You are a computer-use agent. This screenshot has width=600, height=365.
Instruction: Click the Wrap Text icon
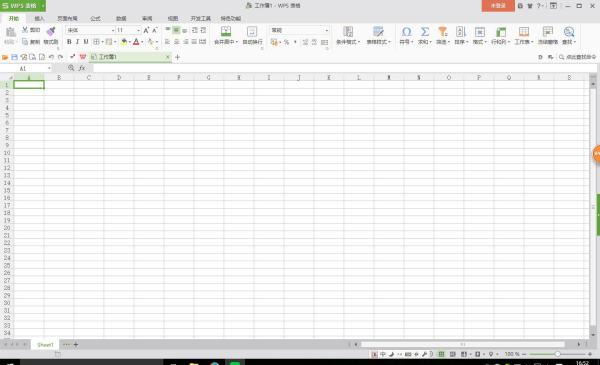click(x=252, y=31)
